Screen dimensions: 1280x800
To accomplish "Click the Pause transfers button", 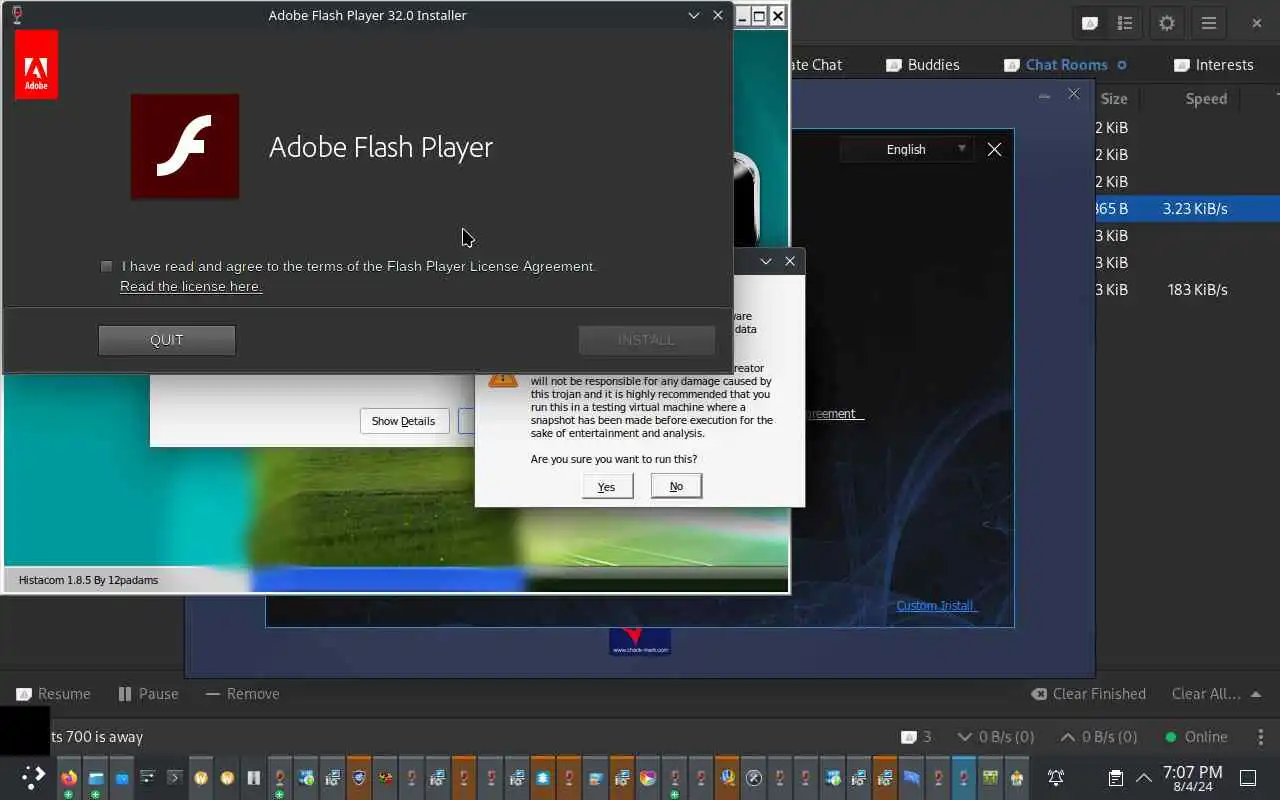I will (148, 693).
